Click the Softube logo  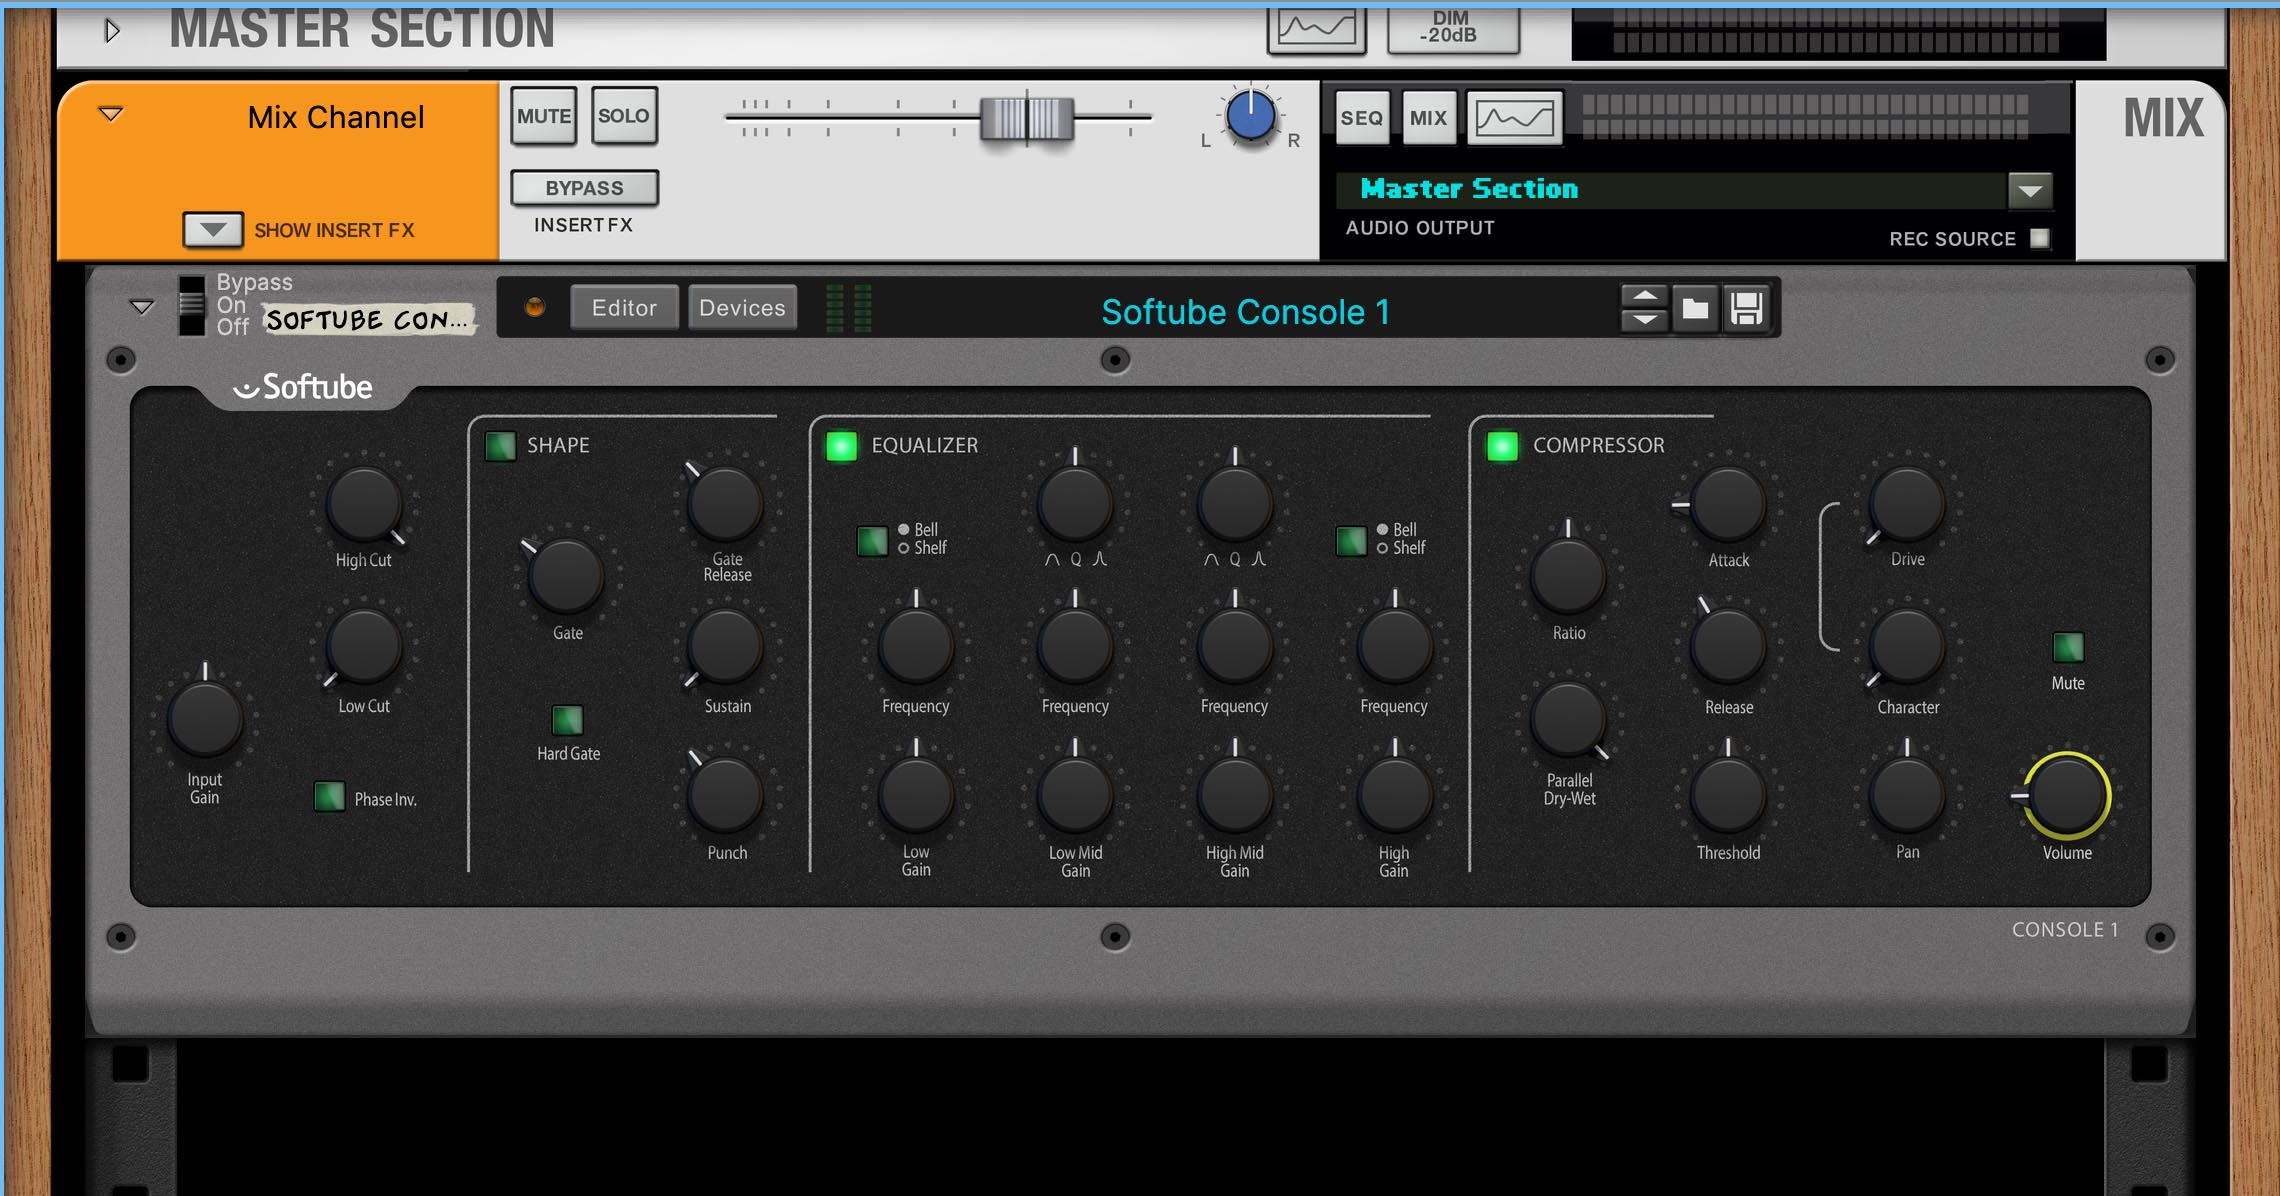[303, 387]
